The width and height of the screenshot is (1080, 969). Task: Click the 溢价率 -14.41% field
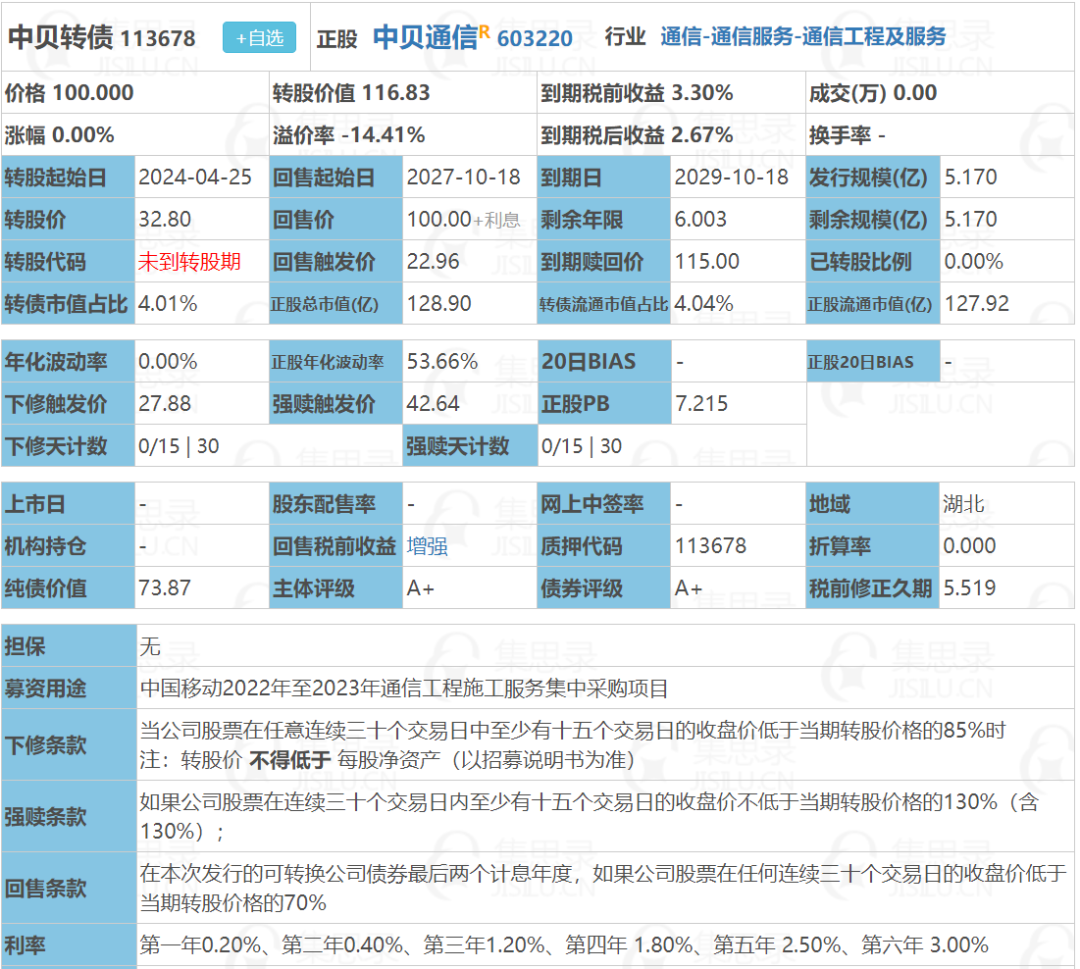point(349,135)
